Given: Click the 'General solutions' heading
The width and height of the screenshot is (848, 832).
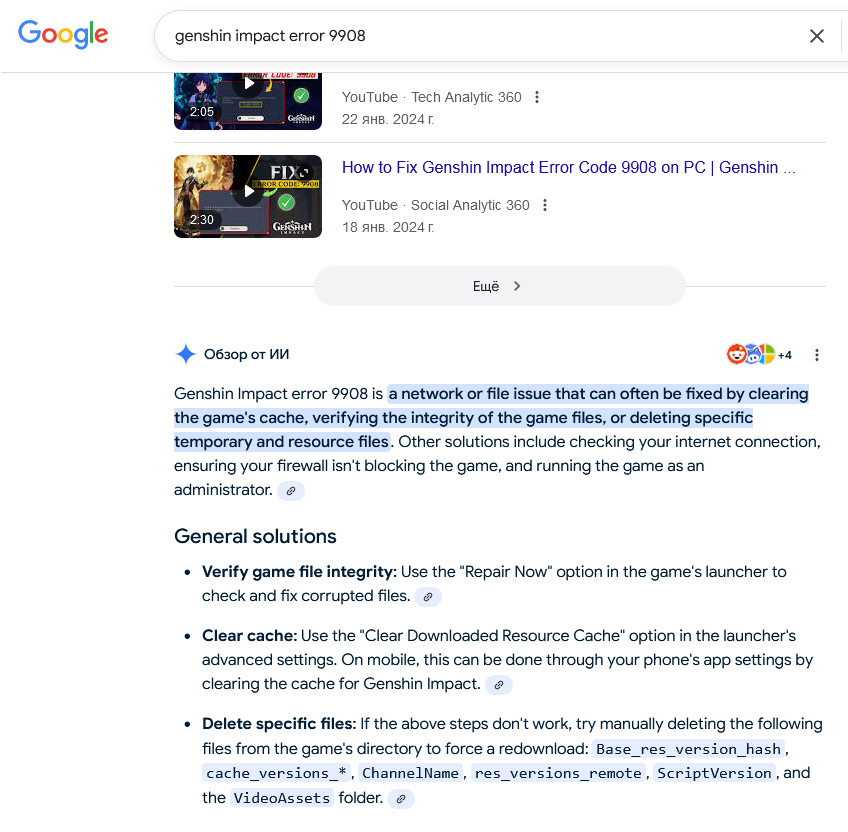Looking at the screenshot, I should [255, 537].
